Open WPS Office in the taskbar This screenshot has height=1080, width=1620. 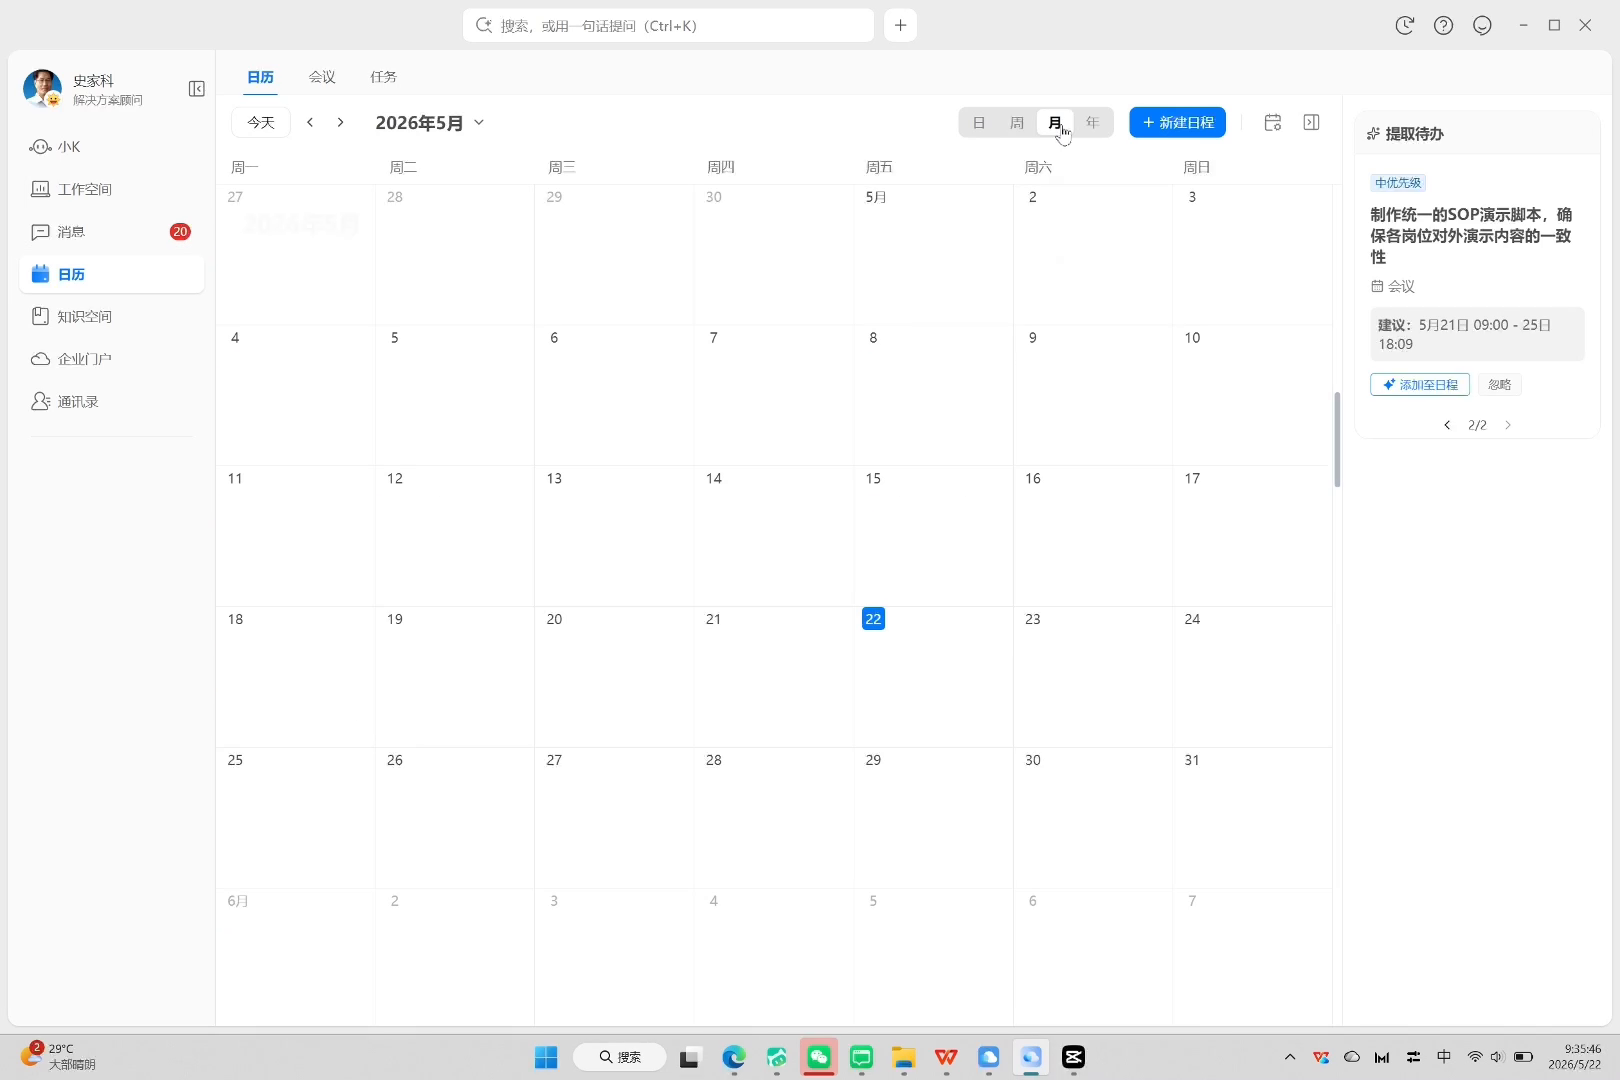pos(946,1057)
